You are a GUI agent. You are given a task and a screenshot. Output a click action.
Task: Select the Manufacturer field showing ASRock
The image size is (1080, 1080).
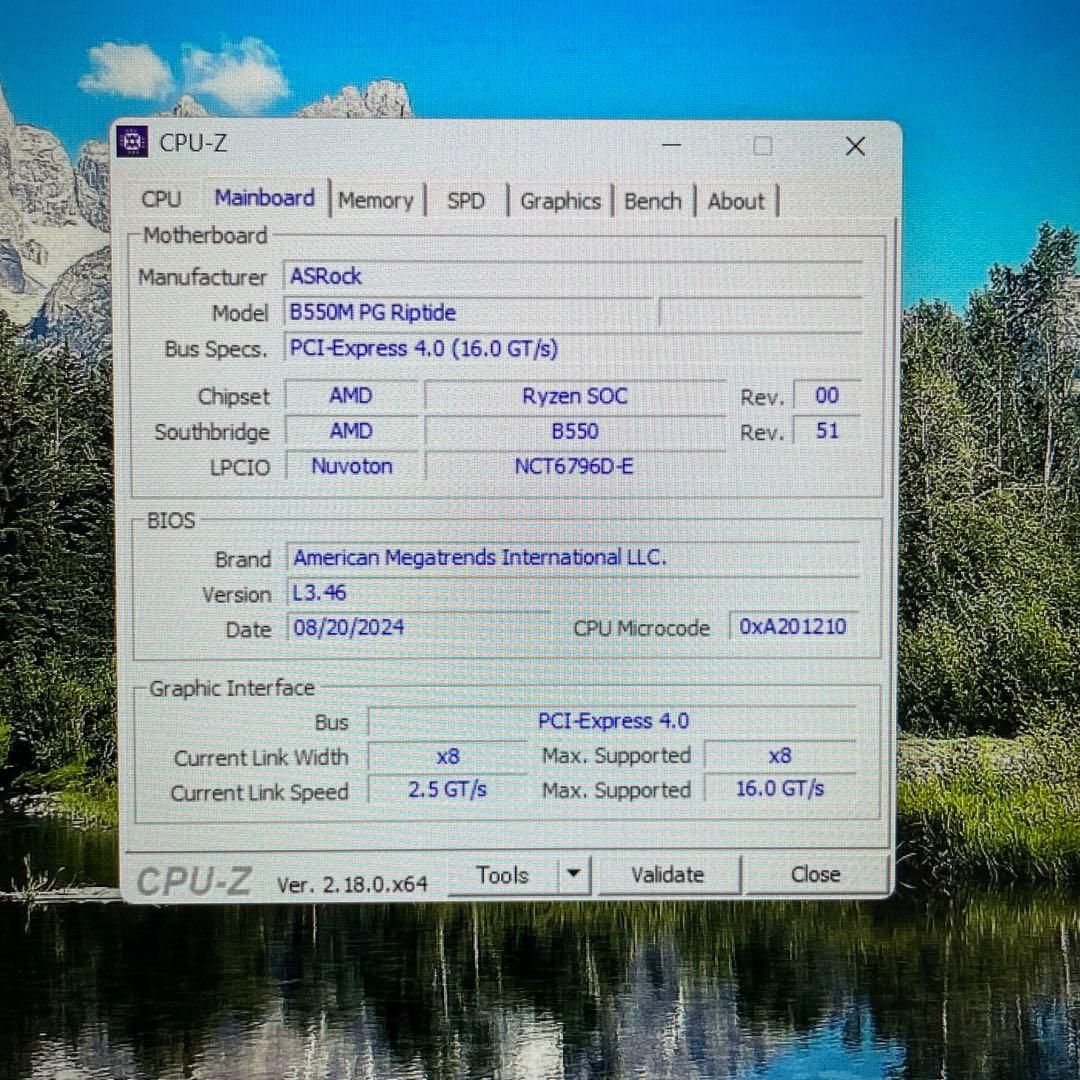tap(470, 277)
